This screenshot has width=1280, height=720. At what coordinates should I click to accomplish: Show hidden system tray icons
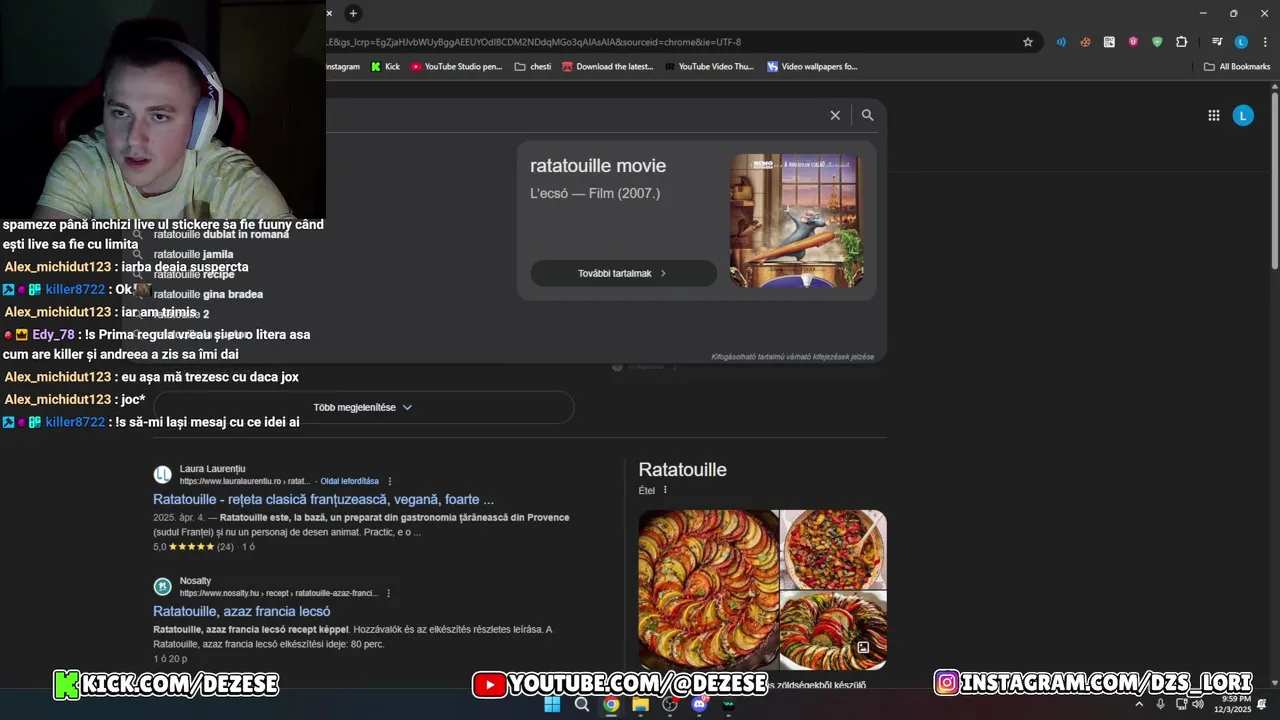click(1138, 704)
